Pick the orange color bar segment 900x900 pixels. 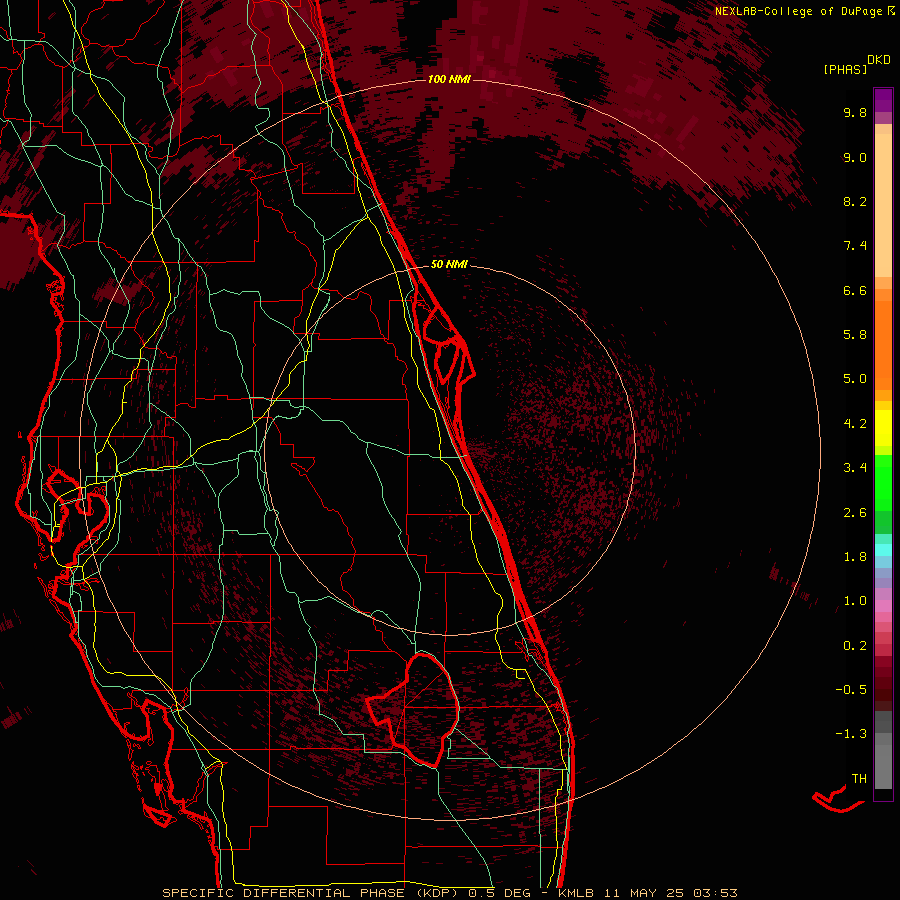pyautogui.click(x=883, y=346)
